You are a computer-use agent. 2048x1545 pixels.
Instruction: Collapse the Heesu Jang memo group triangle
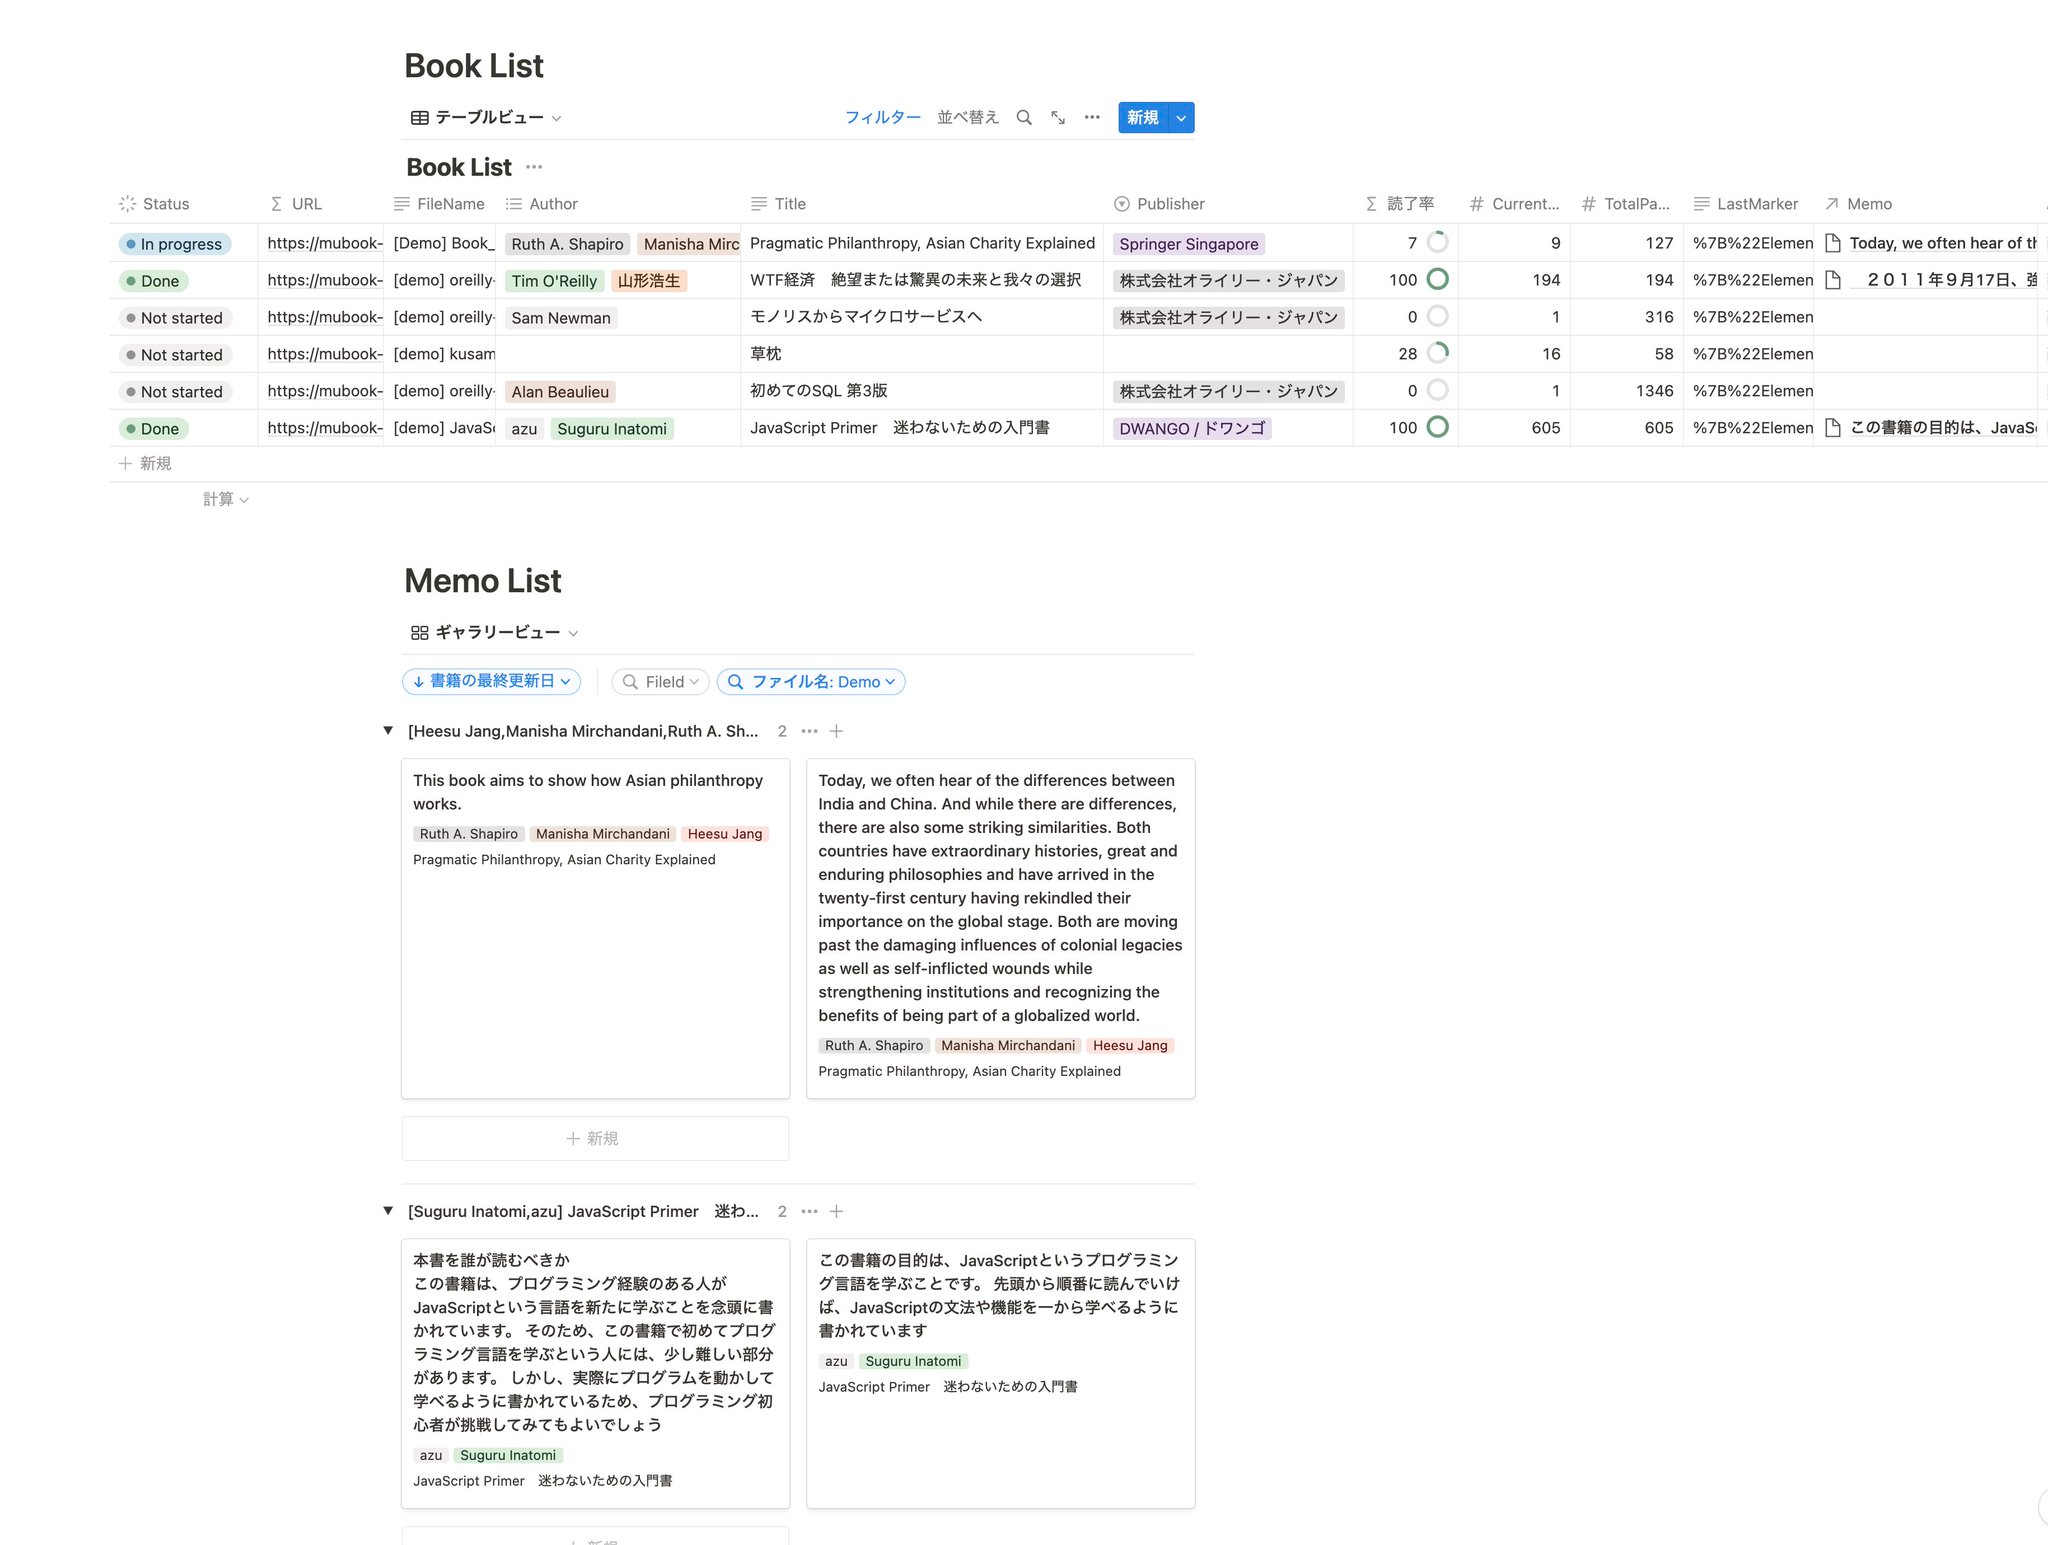pos(388,731)
